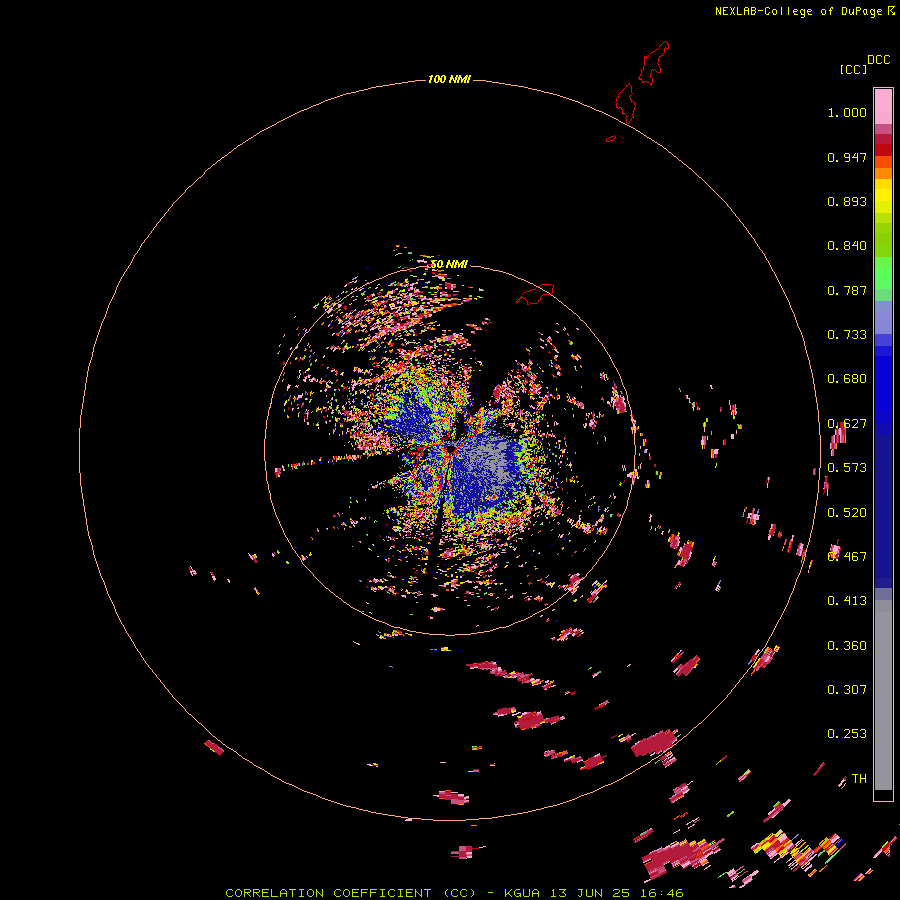Click the 0.413 value on the legend
Screen dimensions: 900x900
(847, 601)
